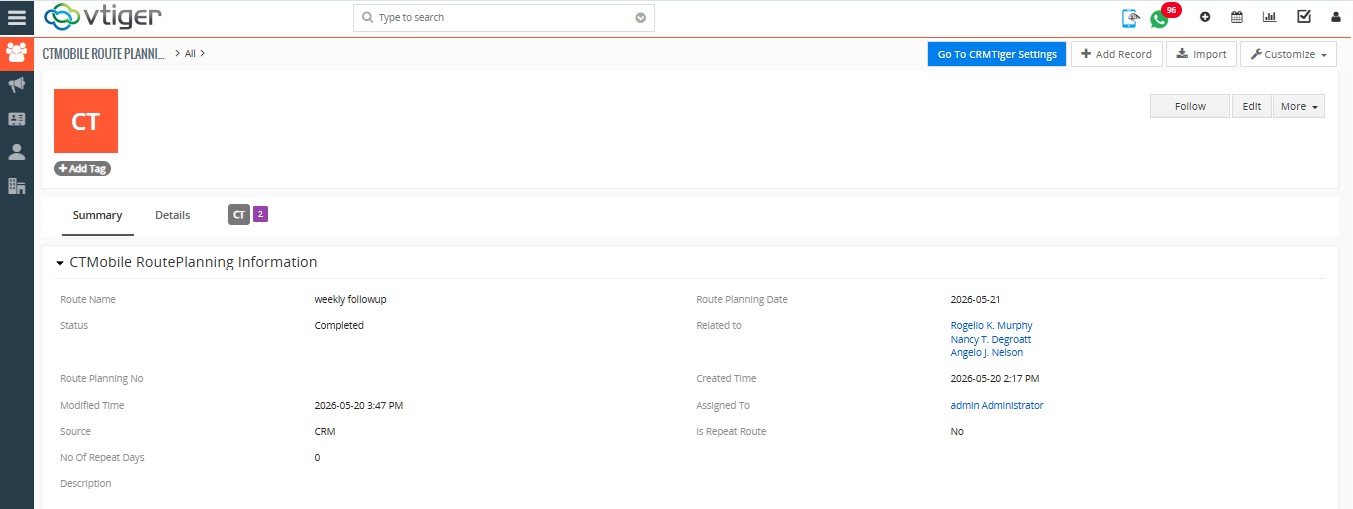The image size is (1353, 509).
Task: Click the quick create plus icon
Action: (1205, 17)
